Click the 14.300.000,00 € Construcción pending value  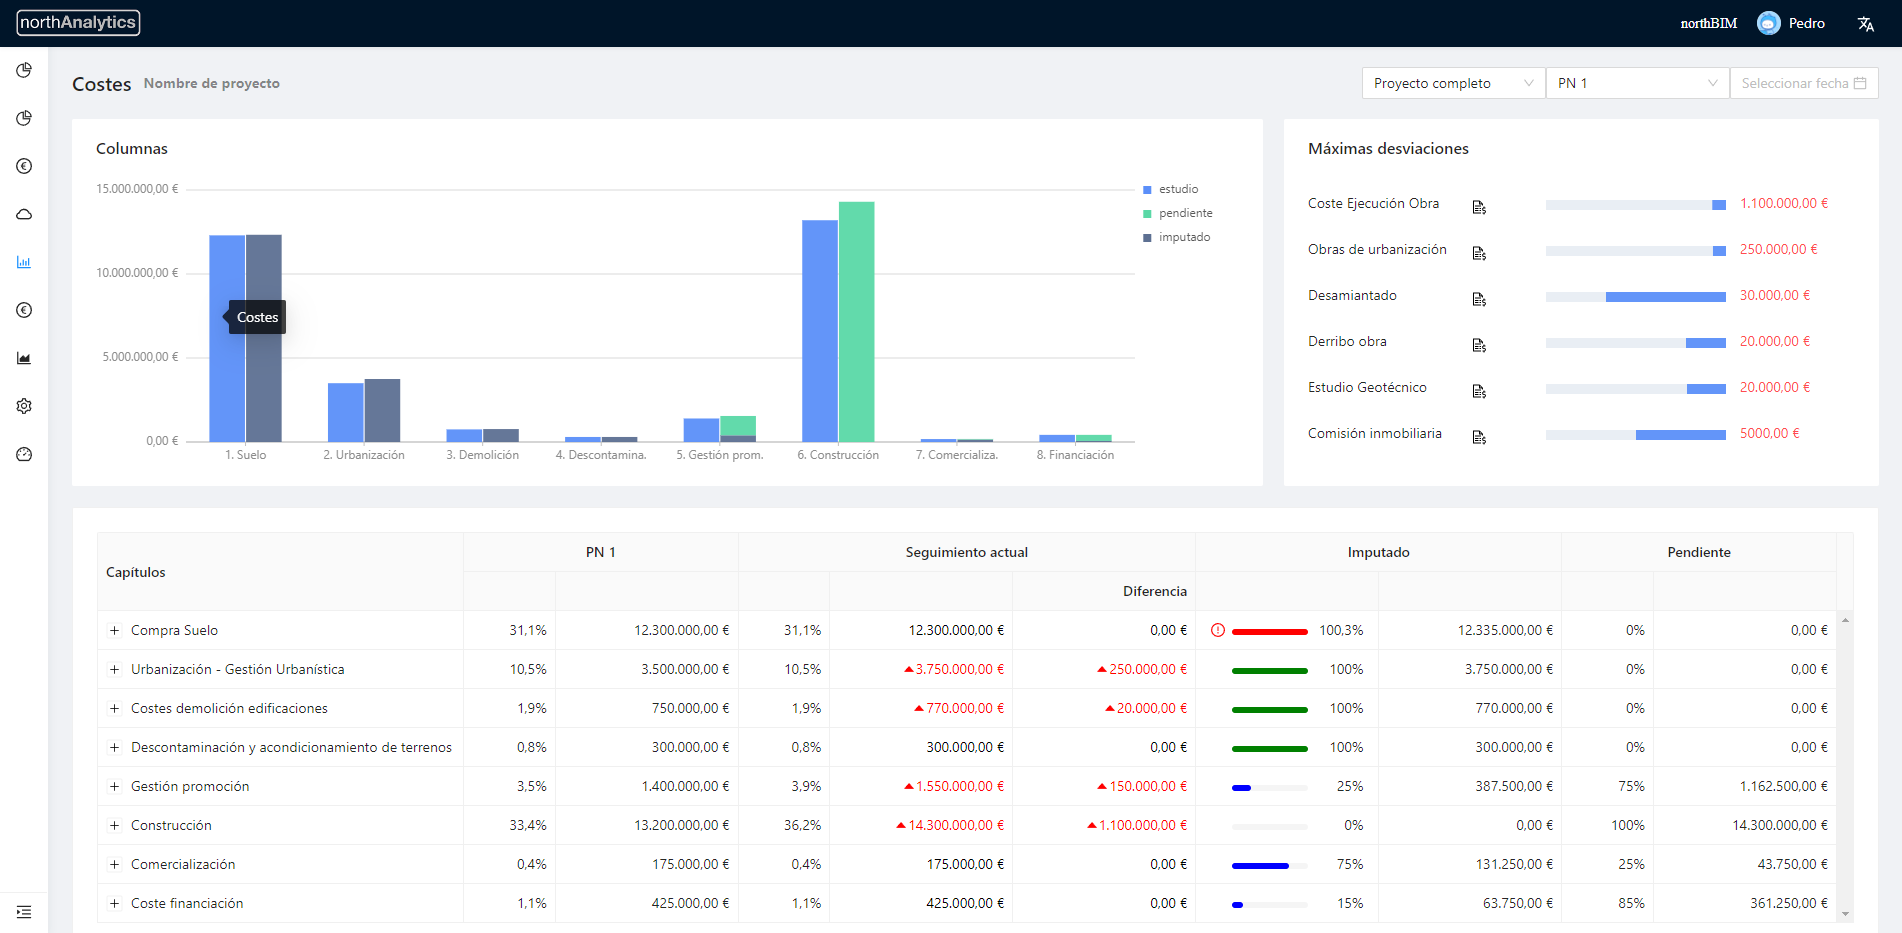(x=1779, y=825)
